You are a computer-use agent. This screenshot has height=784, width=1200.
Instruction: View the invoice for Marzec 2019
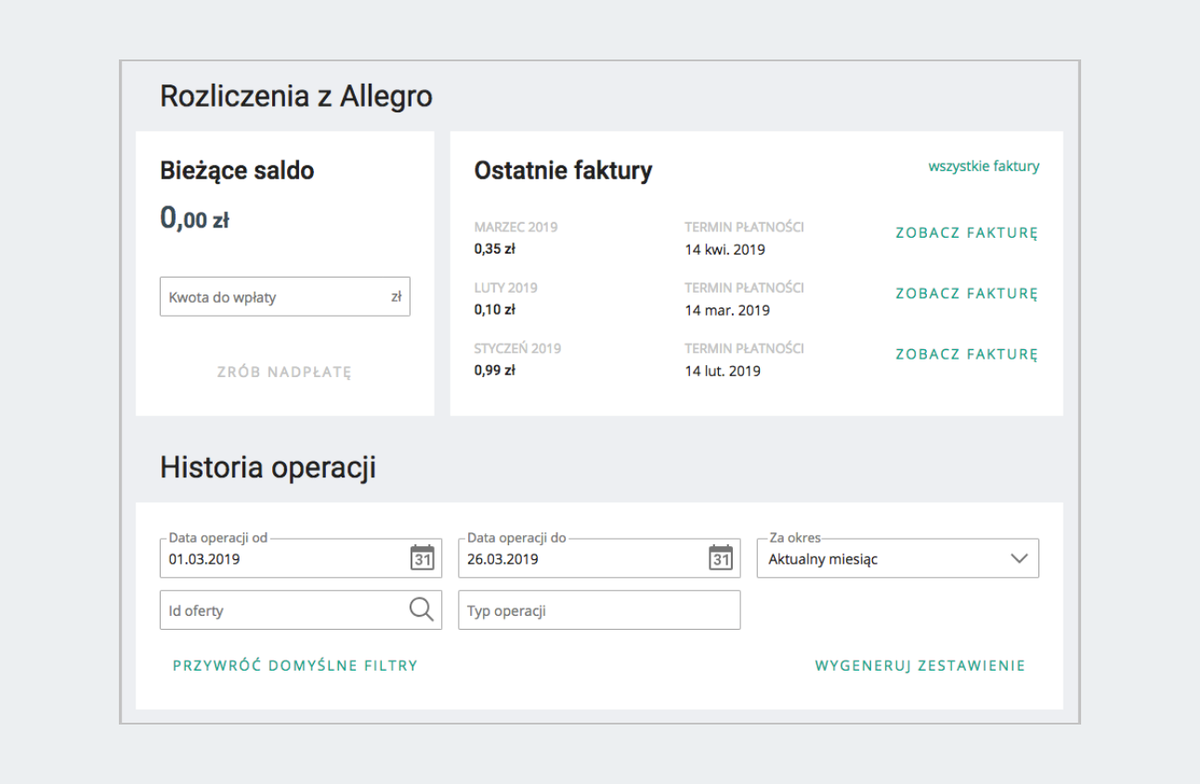point(967,233)
